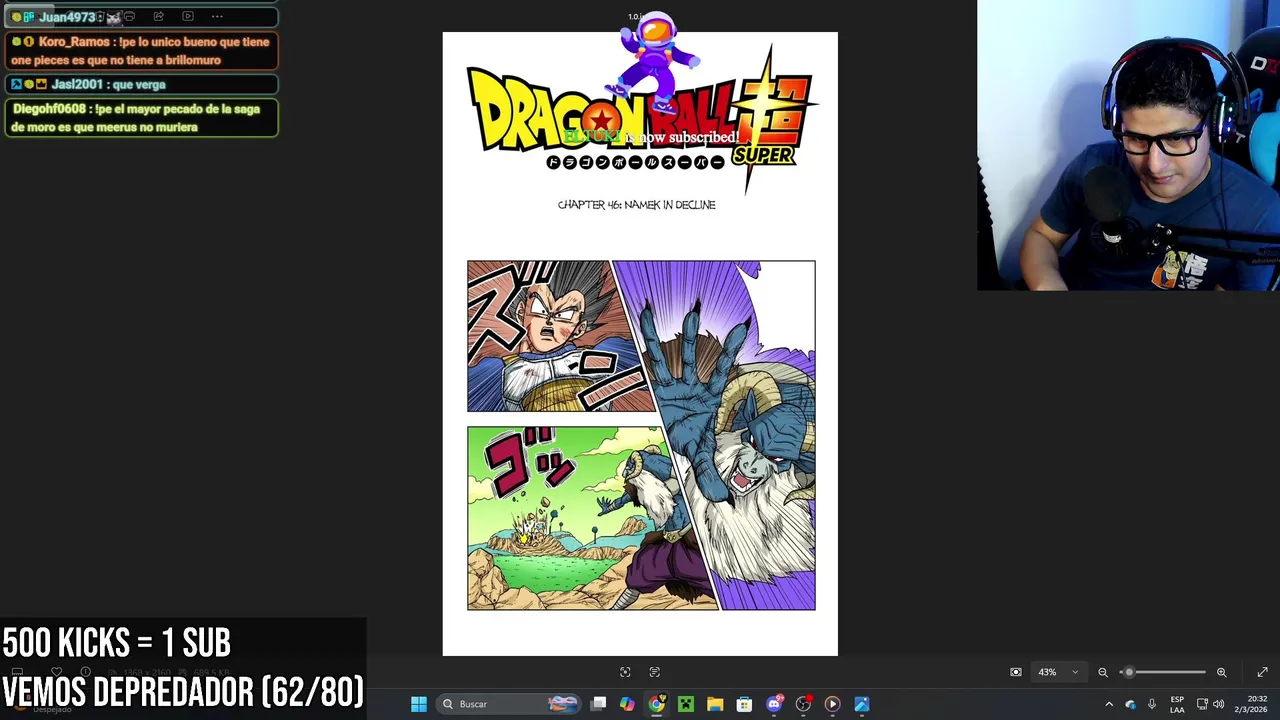Click the slideshow play icon in the top bar

point(188,16)
